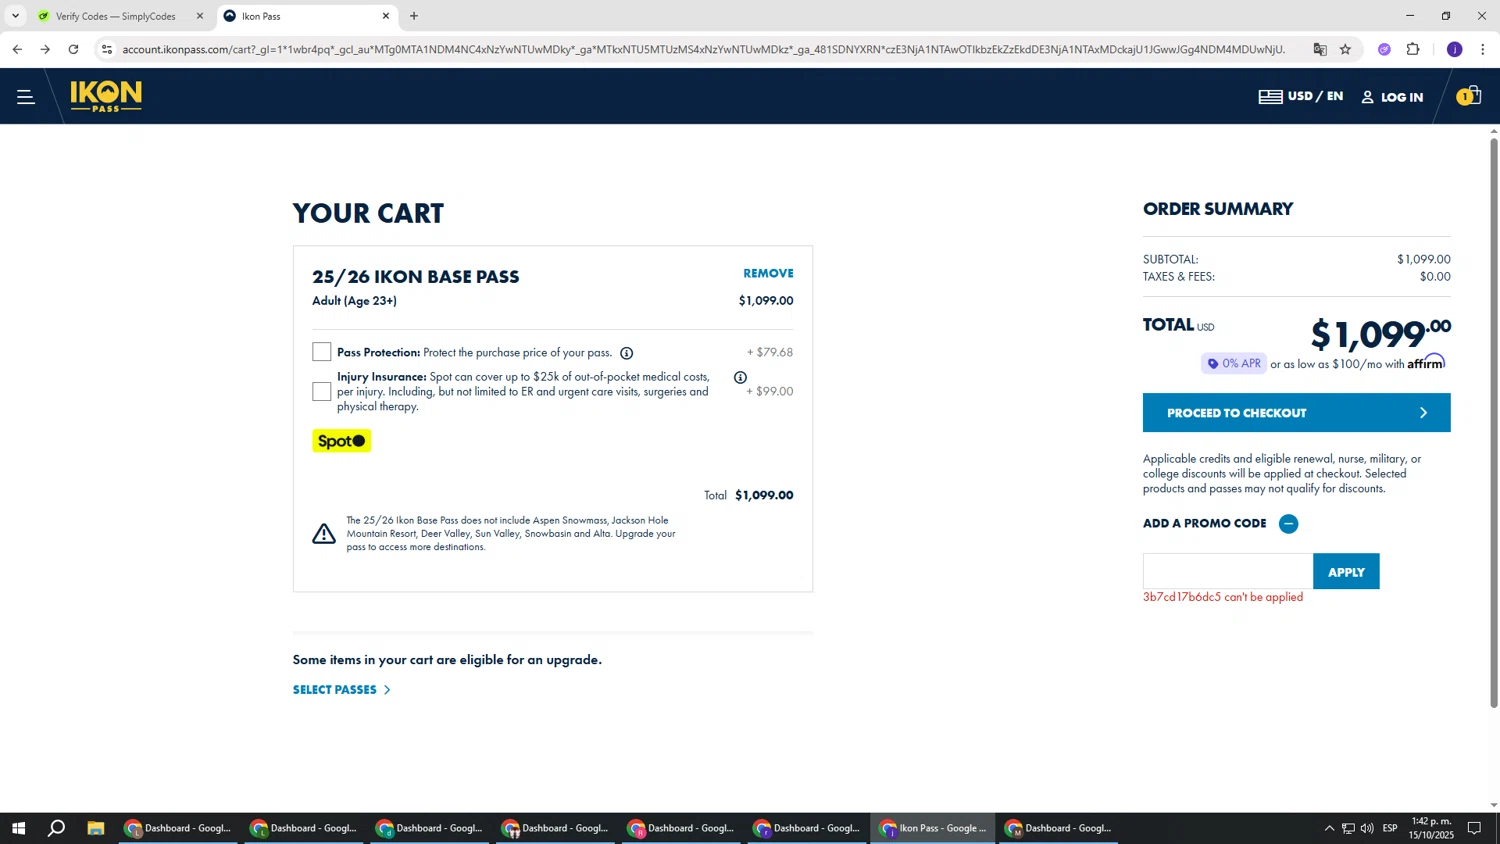Open Chrome three-dot menu
The image size is (1500, 844).
coord(1483,49)
